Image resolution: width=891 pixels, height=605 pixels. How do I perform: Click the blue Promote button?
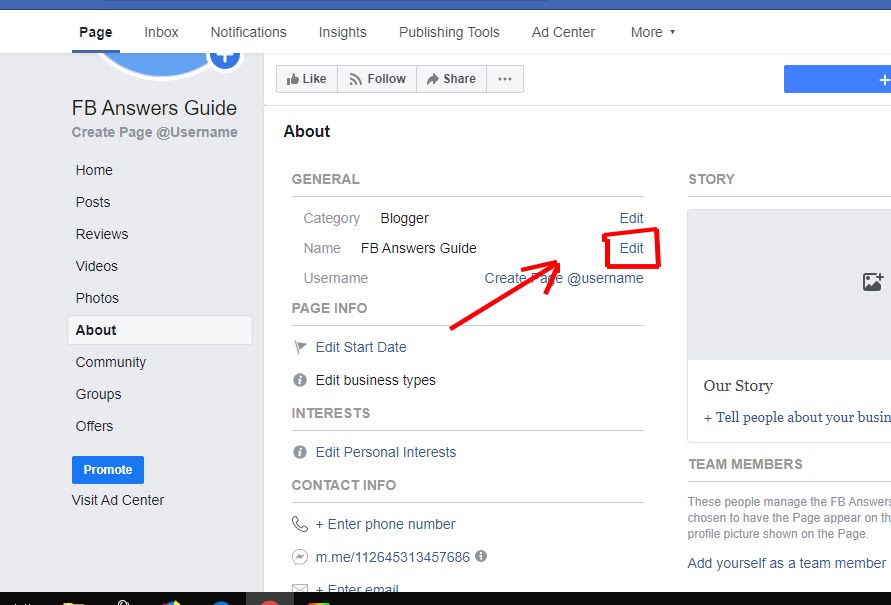108,470
